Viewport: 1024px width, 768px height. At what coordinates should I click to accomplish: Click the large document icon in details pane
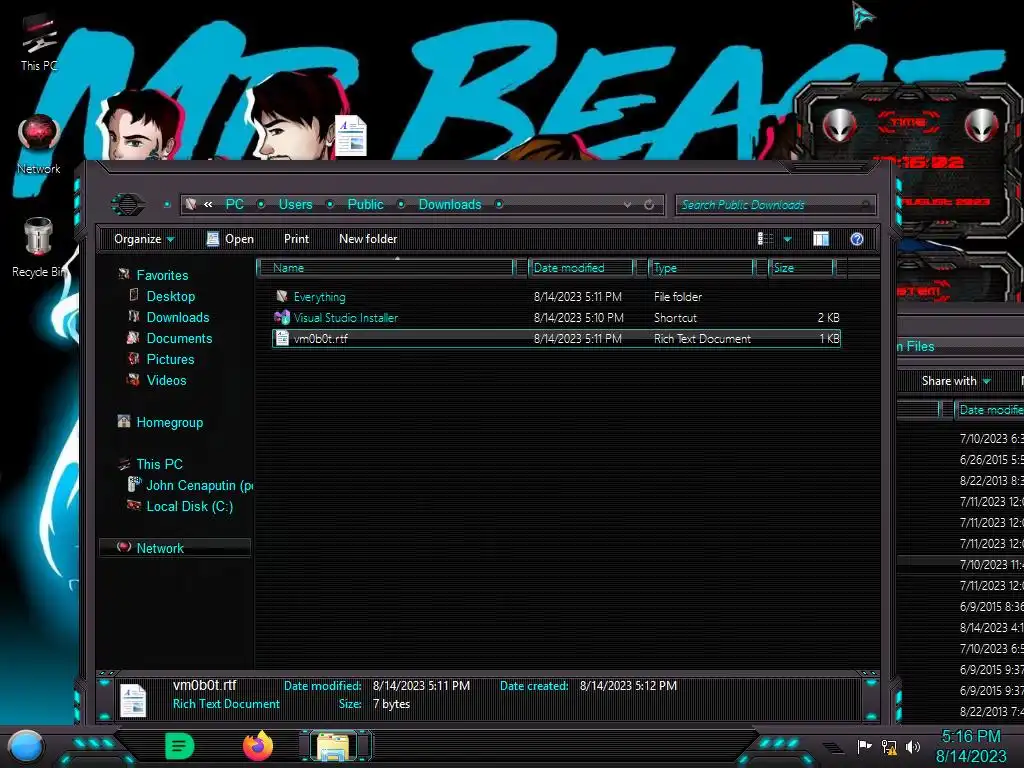click(133, 700)
